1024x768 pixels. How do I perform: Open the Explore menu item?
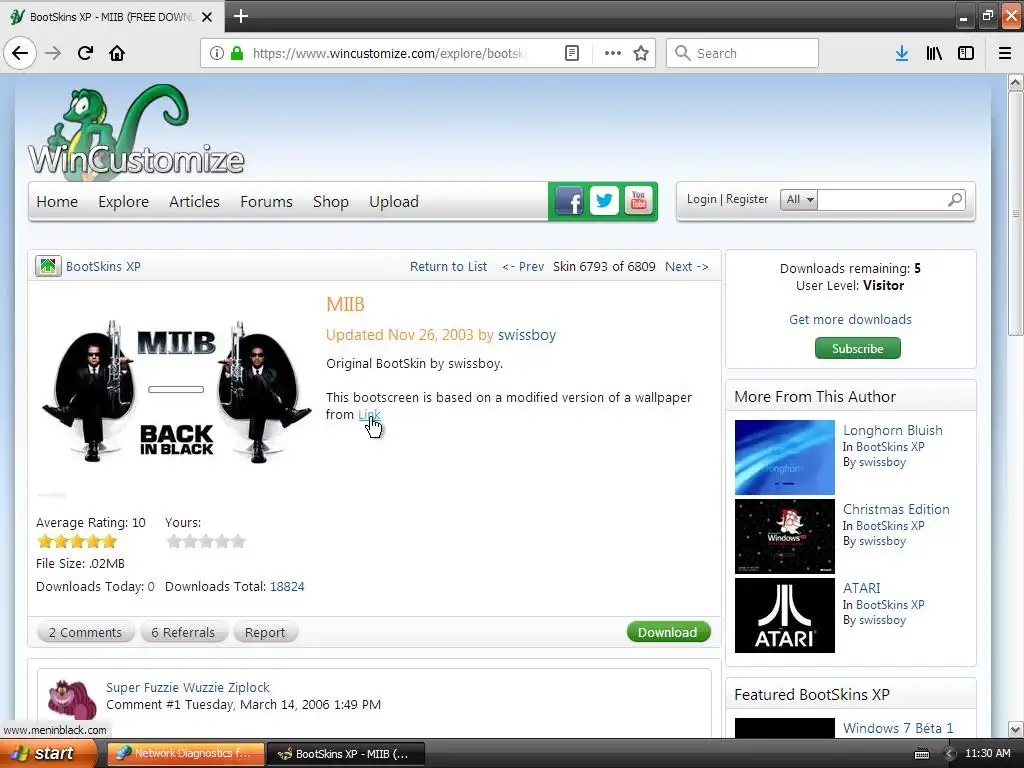click(123, 201)
